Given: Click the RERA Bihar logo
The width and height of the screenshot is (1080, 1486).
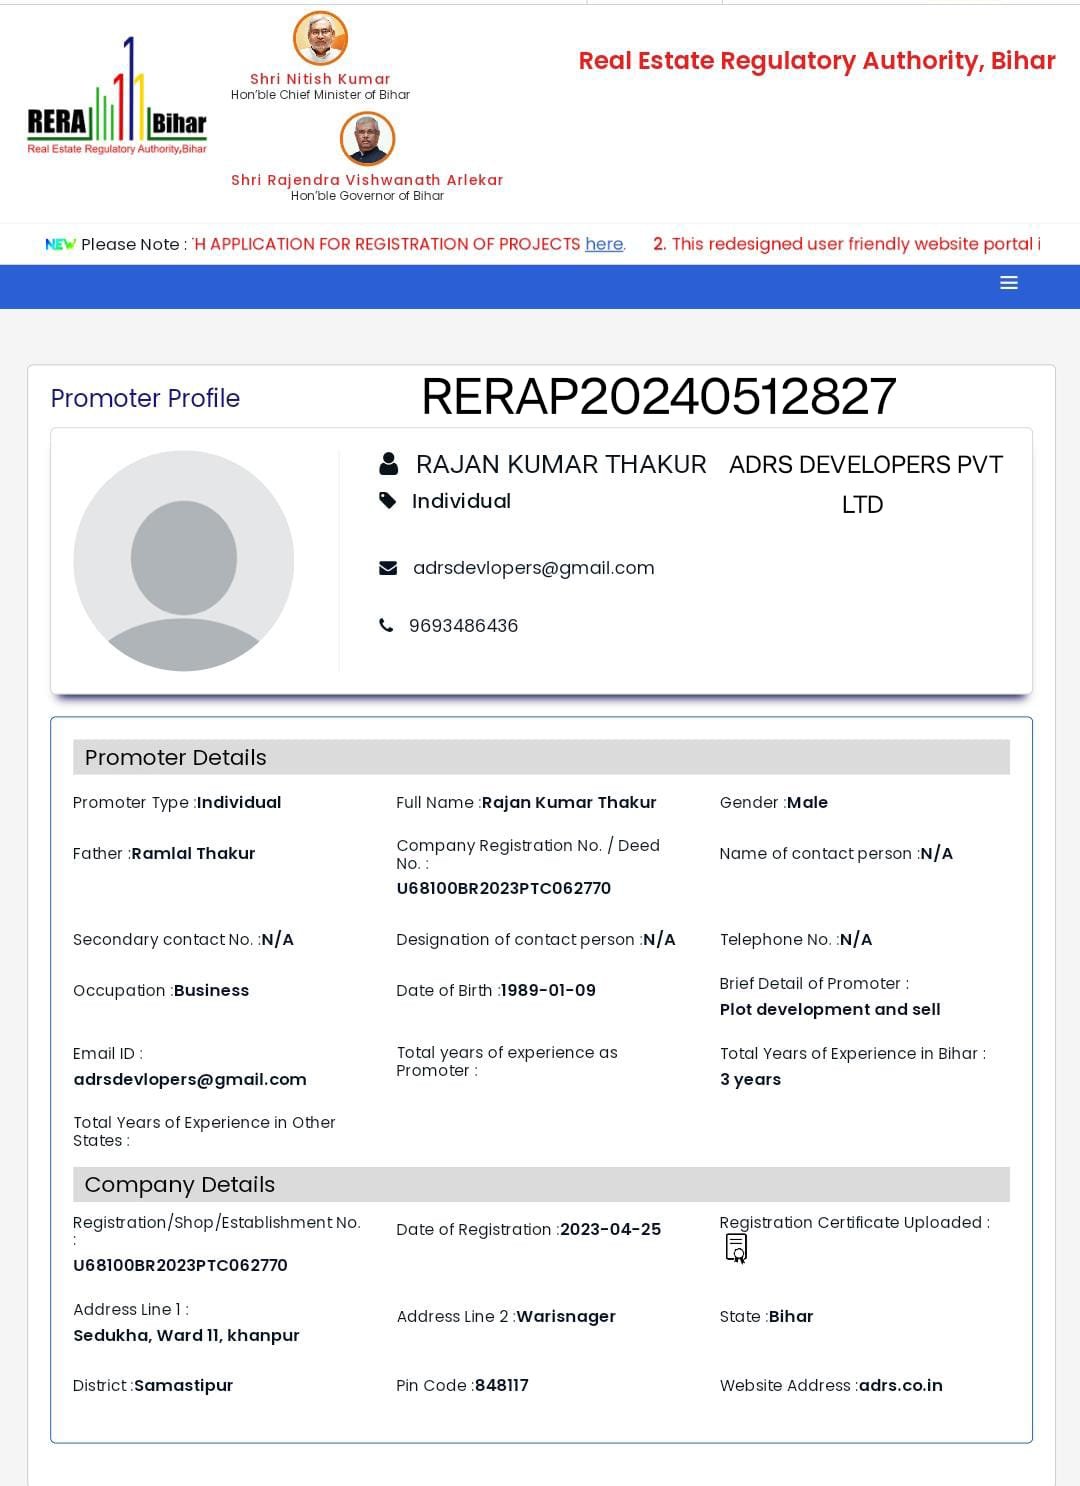Looking at the screenshot, I should click(x=117, y=99).
